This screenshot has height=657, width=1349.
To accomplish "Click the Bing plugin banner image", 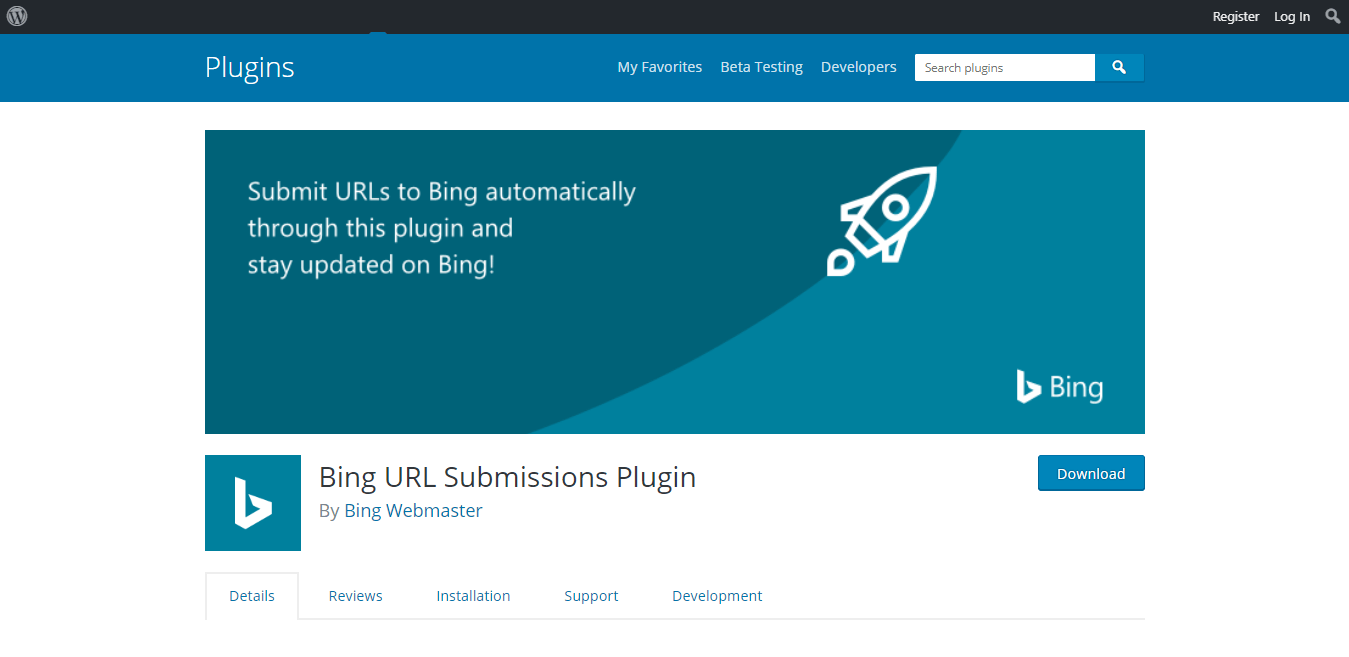I will (x=675, y=282).
